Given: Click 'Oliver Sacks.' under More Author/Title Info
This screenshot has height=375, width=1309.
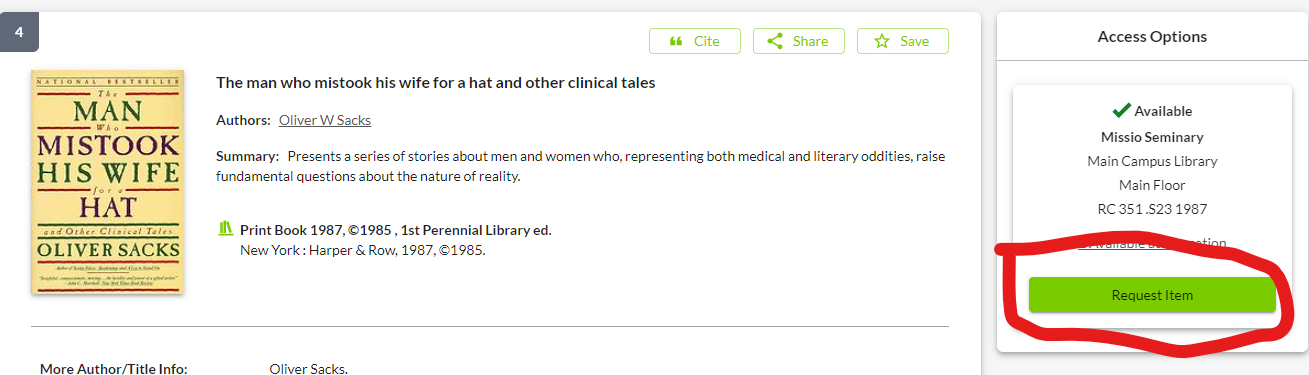Looking at the screenshot, I should pos(309,368).
